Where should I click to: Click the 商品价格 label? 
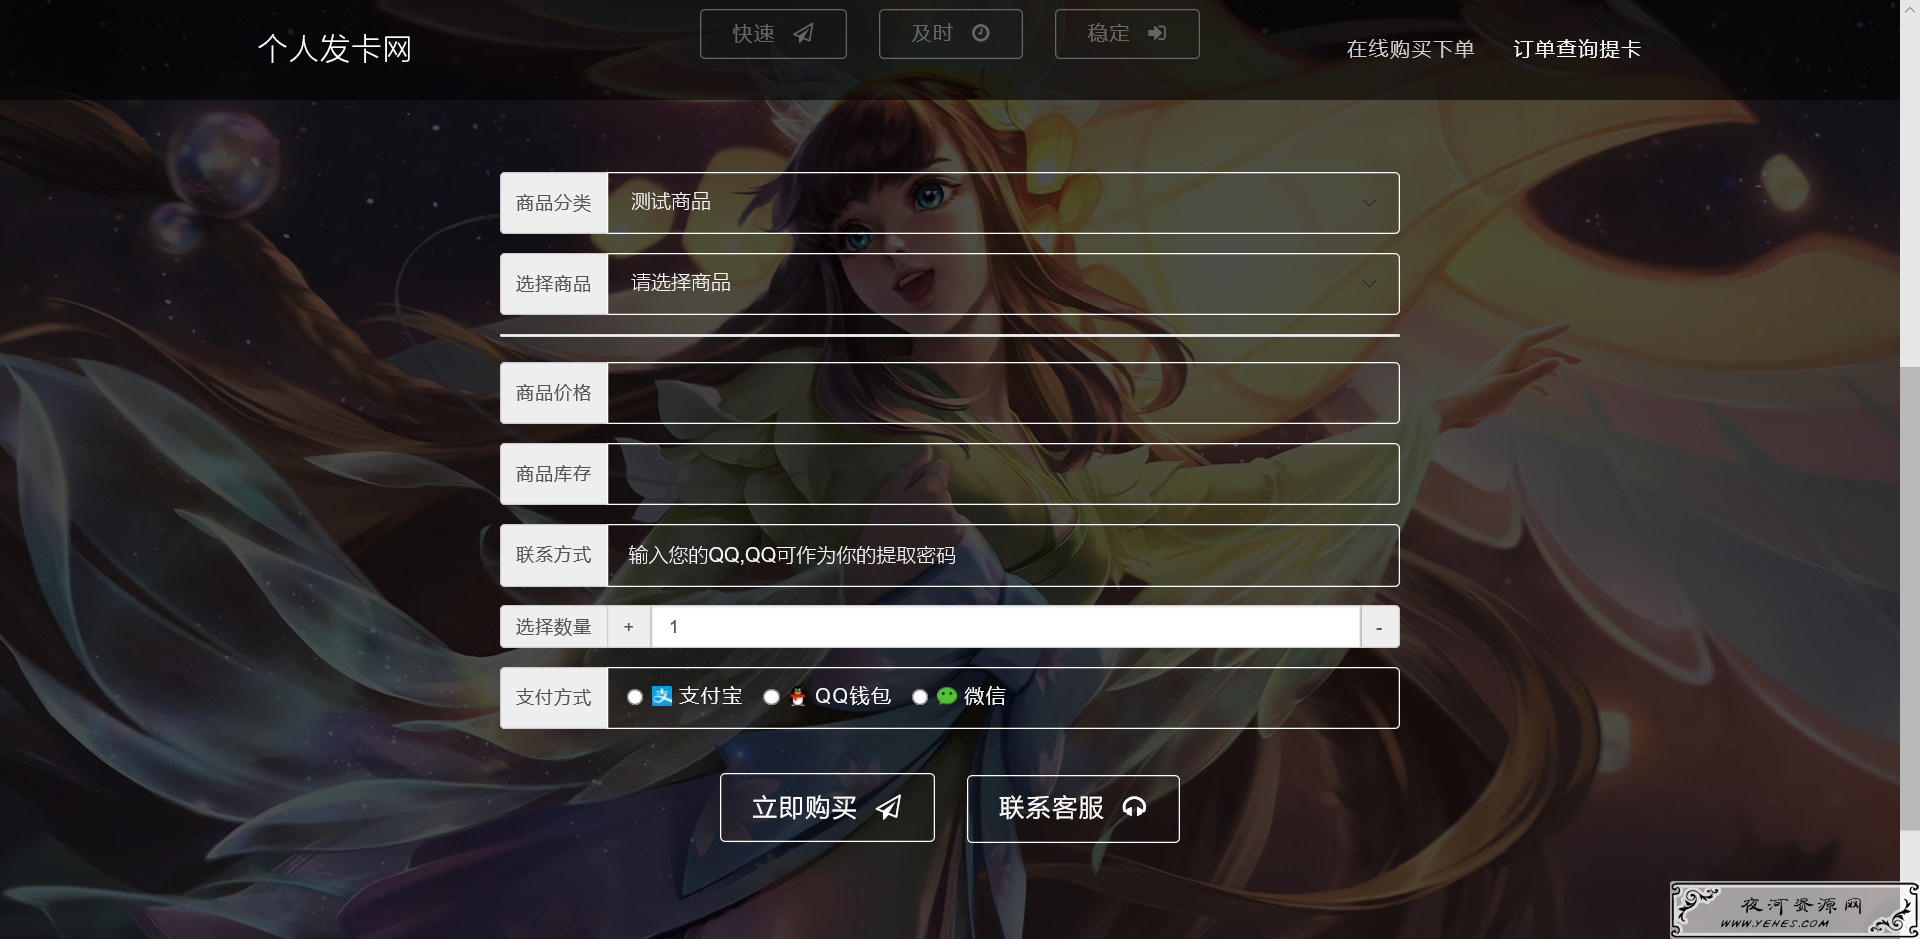tap(554, 393)
